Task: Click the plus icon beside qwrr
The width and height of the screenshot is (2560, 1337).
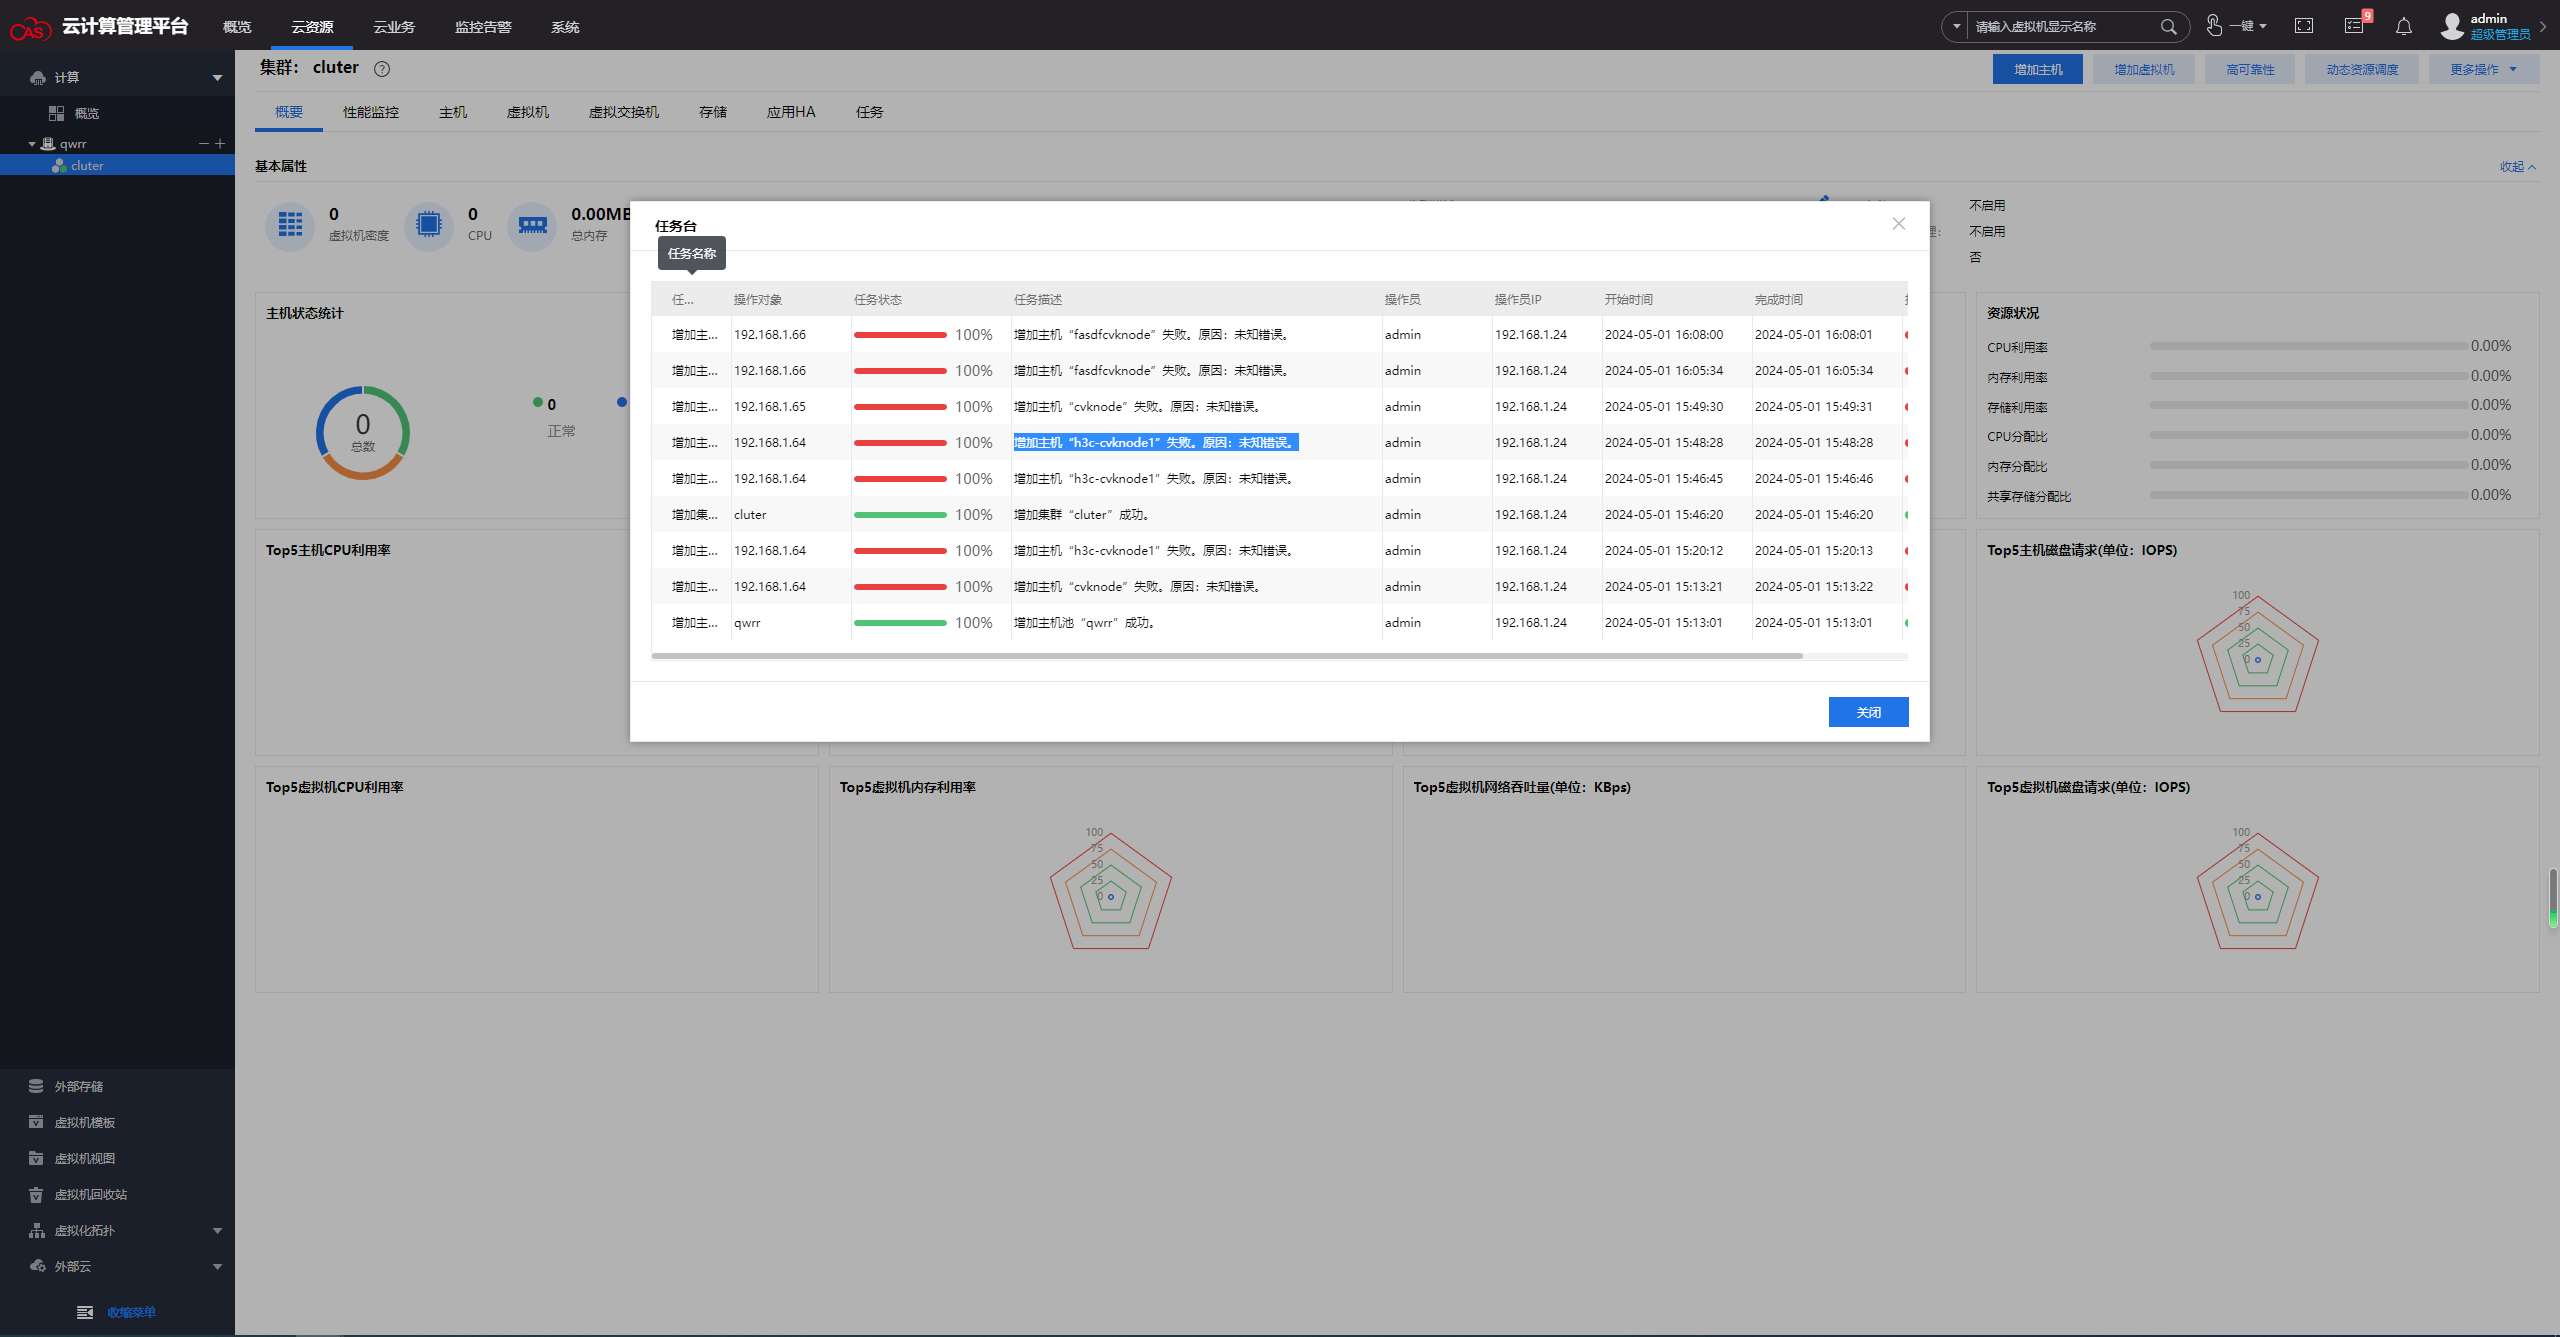Action: coord(220,144)
